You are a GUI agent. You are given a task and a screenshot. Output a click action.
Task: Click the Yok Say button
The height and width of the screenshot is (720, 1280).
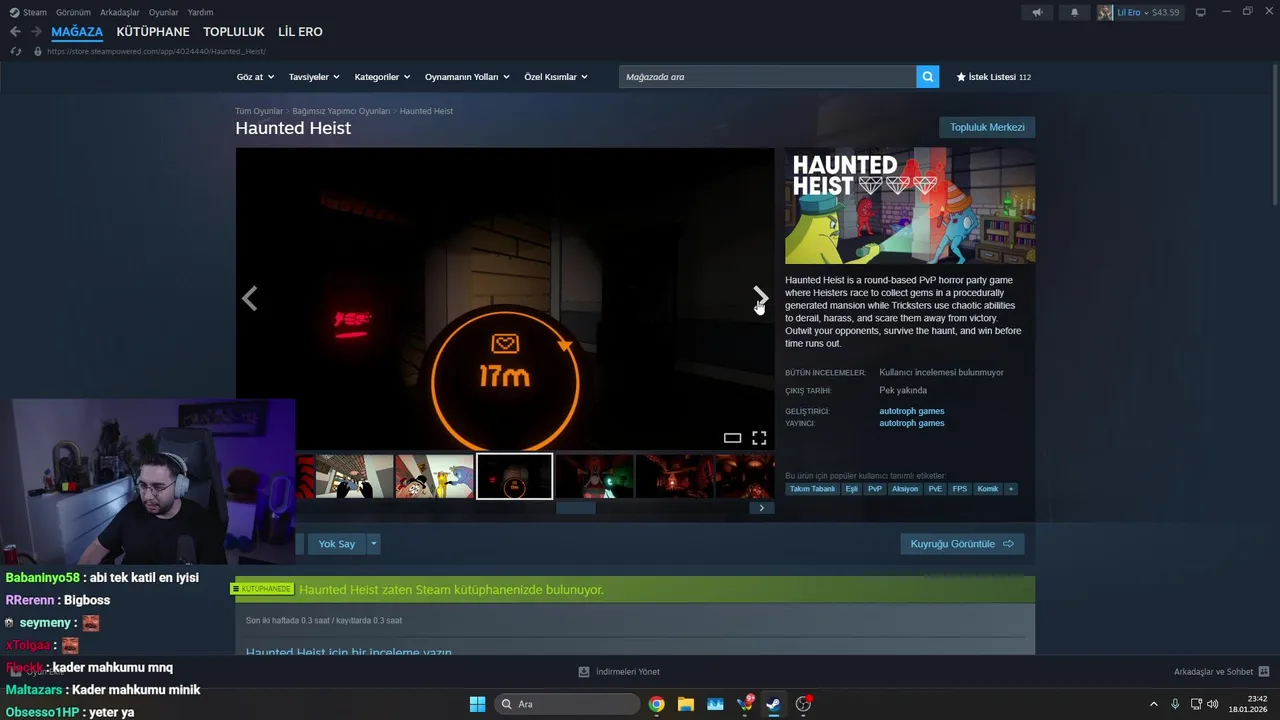pos(337,544)
